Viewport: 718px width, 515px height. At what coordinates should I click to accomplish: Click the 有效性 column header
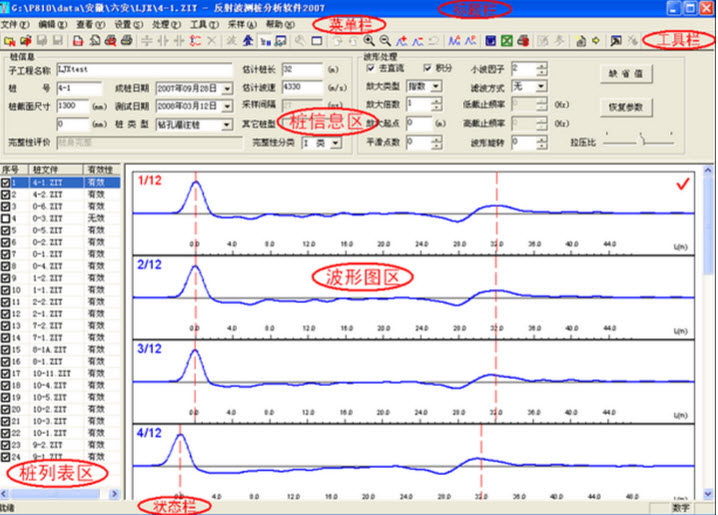(x=102, y=170)
